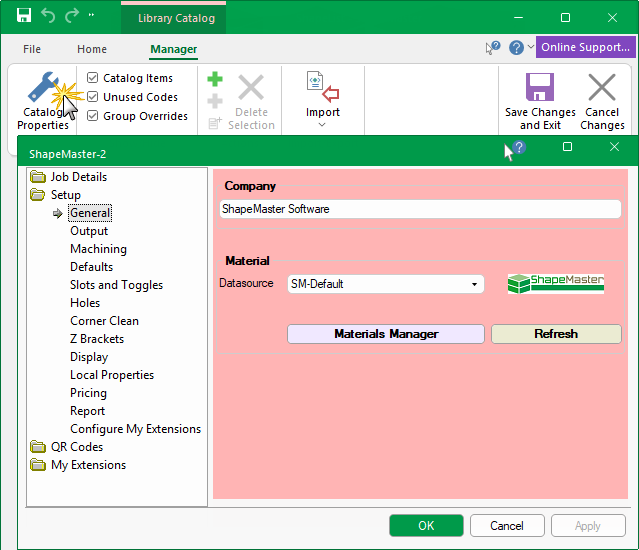The image size is (639, 550).
Task: Click Save Changes and Exit floppy icon
Action: tap(540, 88)
